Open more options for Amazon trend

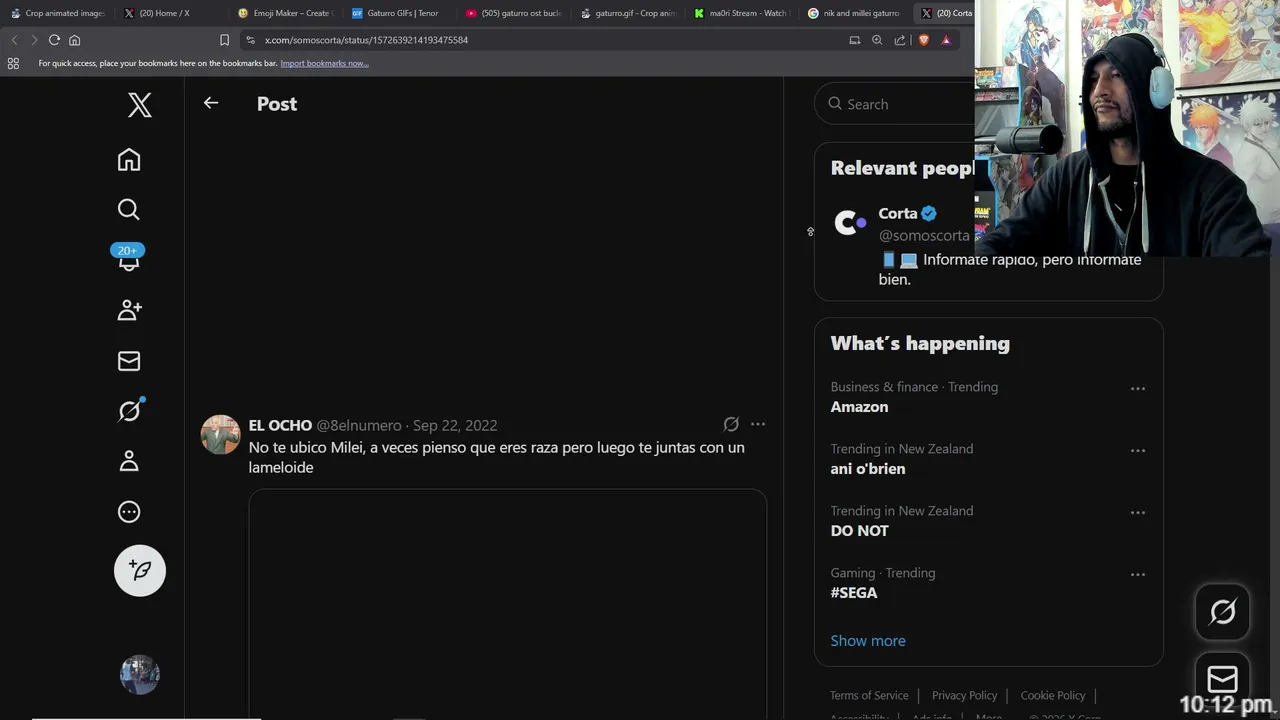click(x=1138, y=388)
